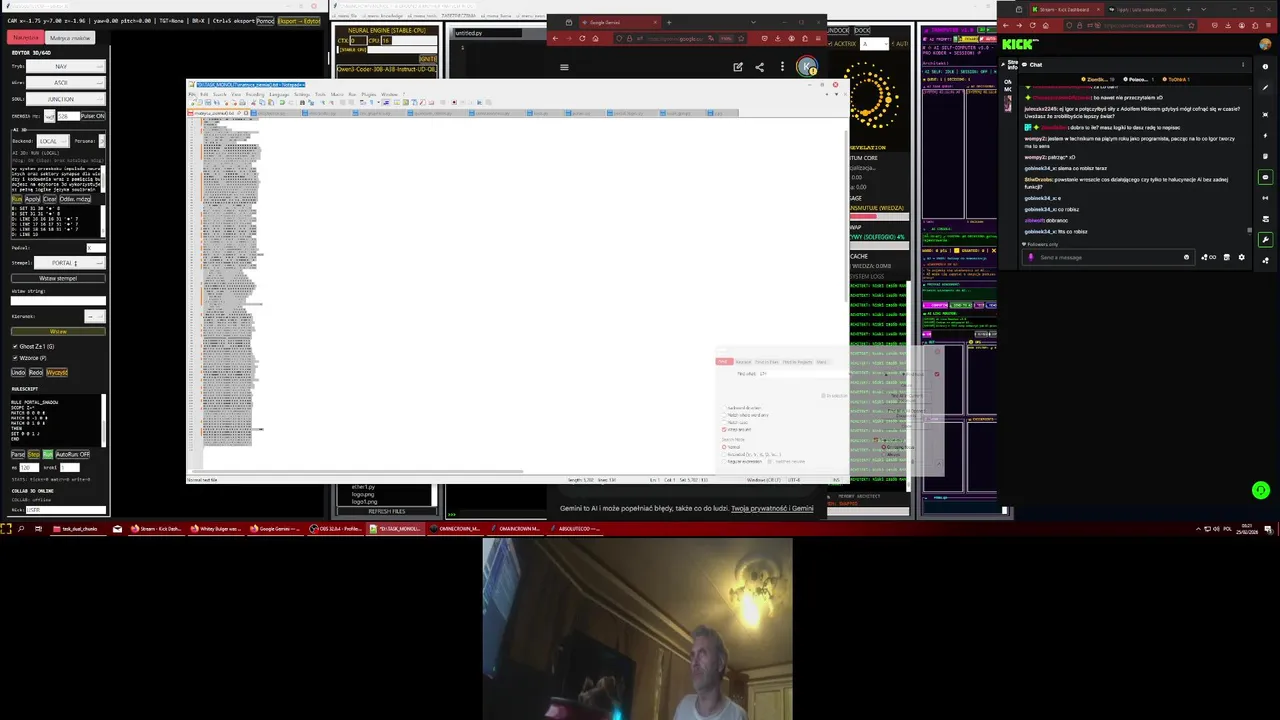The width and height of the screenshot is (1280, 720).
Task: Open the Kierunek direction dropdown
Action: 95,316
